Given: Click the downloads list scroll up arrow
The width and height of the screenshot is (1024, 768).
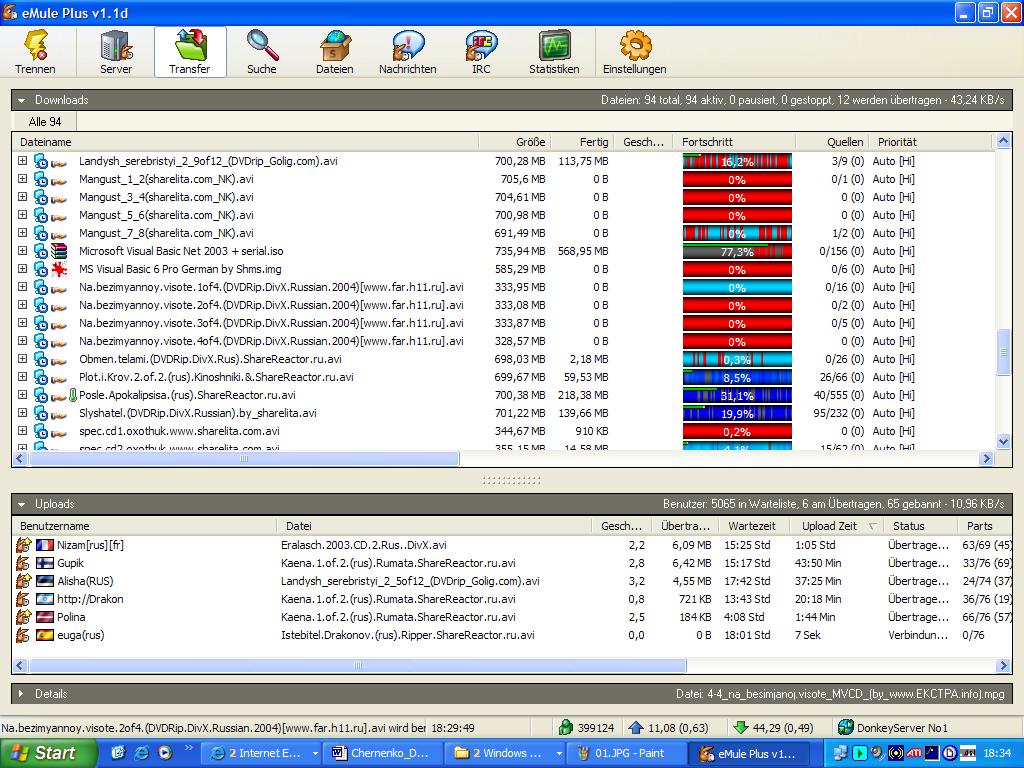Looking at the screenshot, I should coord(1004,141).
